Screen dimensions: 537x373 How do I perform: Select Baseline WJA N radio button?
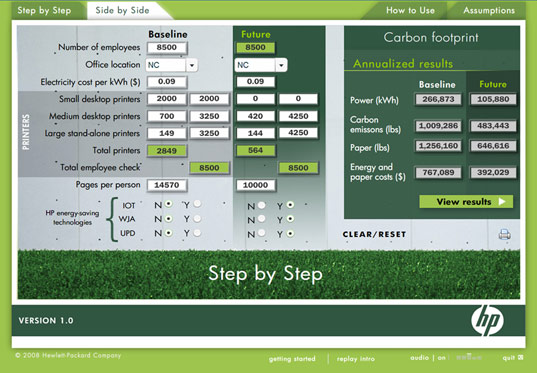click(168, 219)
